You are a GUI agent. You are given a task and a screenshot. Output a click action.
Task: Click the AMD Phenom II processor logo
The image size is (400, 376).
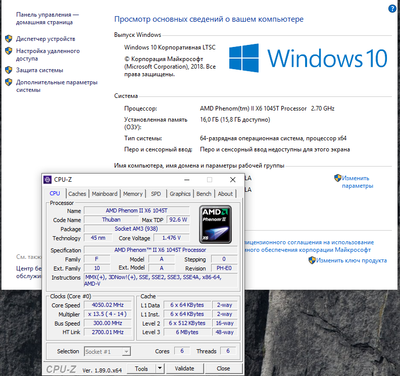(x=215, y=224)
